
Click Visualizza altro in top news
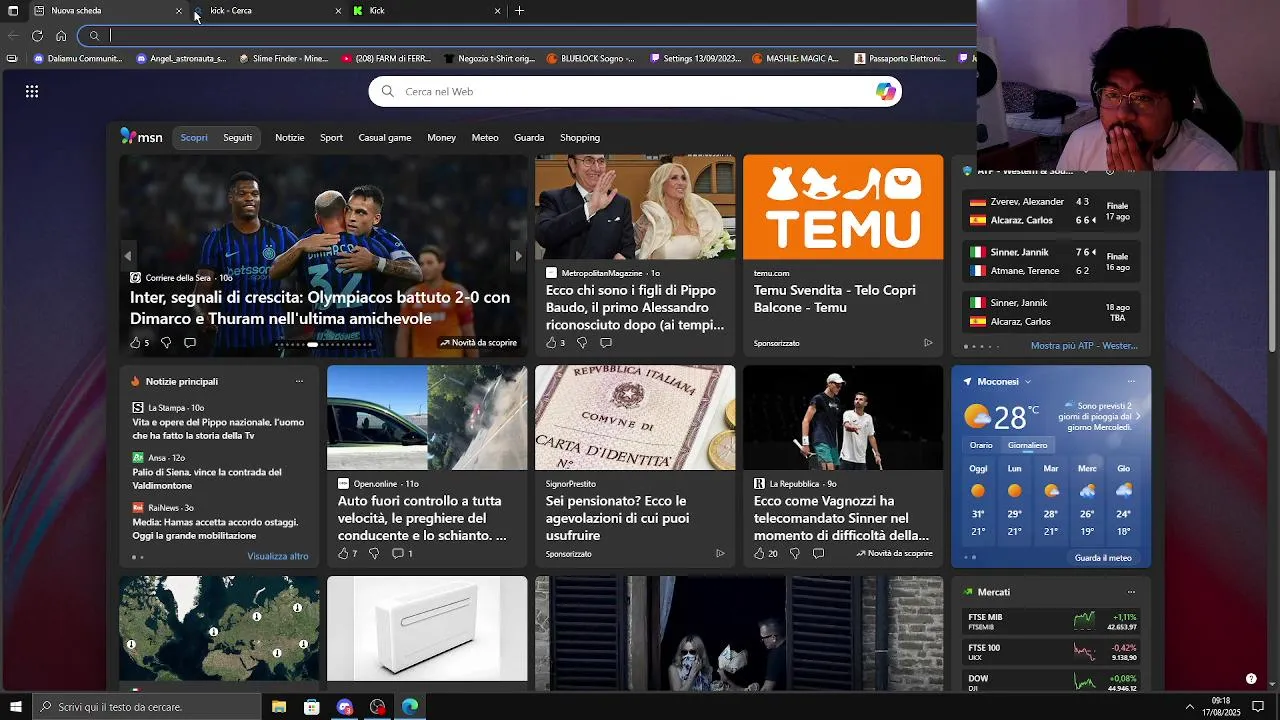pyautogui.click(x=278, y=556)
